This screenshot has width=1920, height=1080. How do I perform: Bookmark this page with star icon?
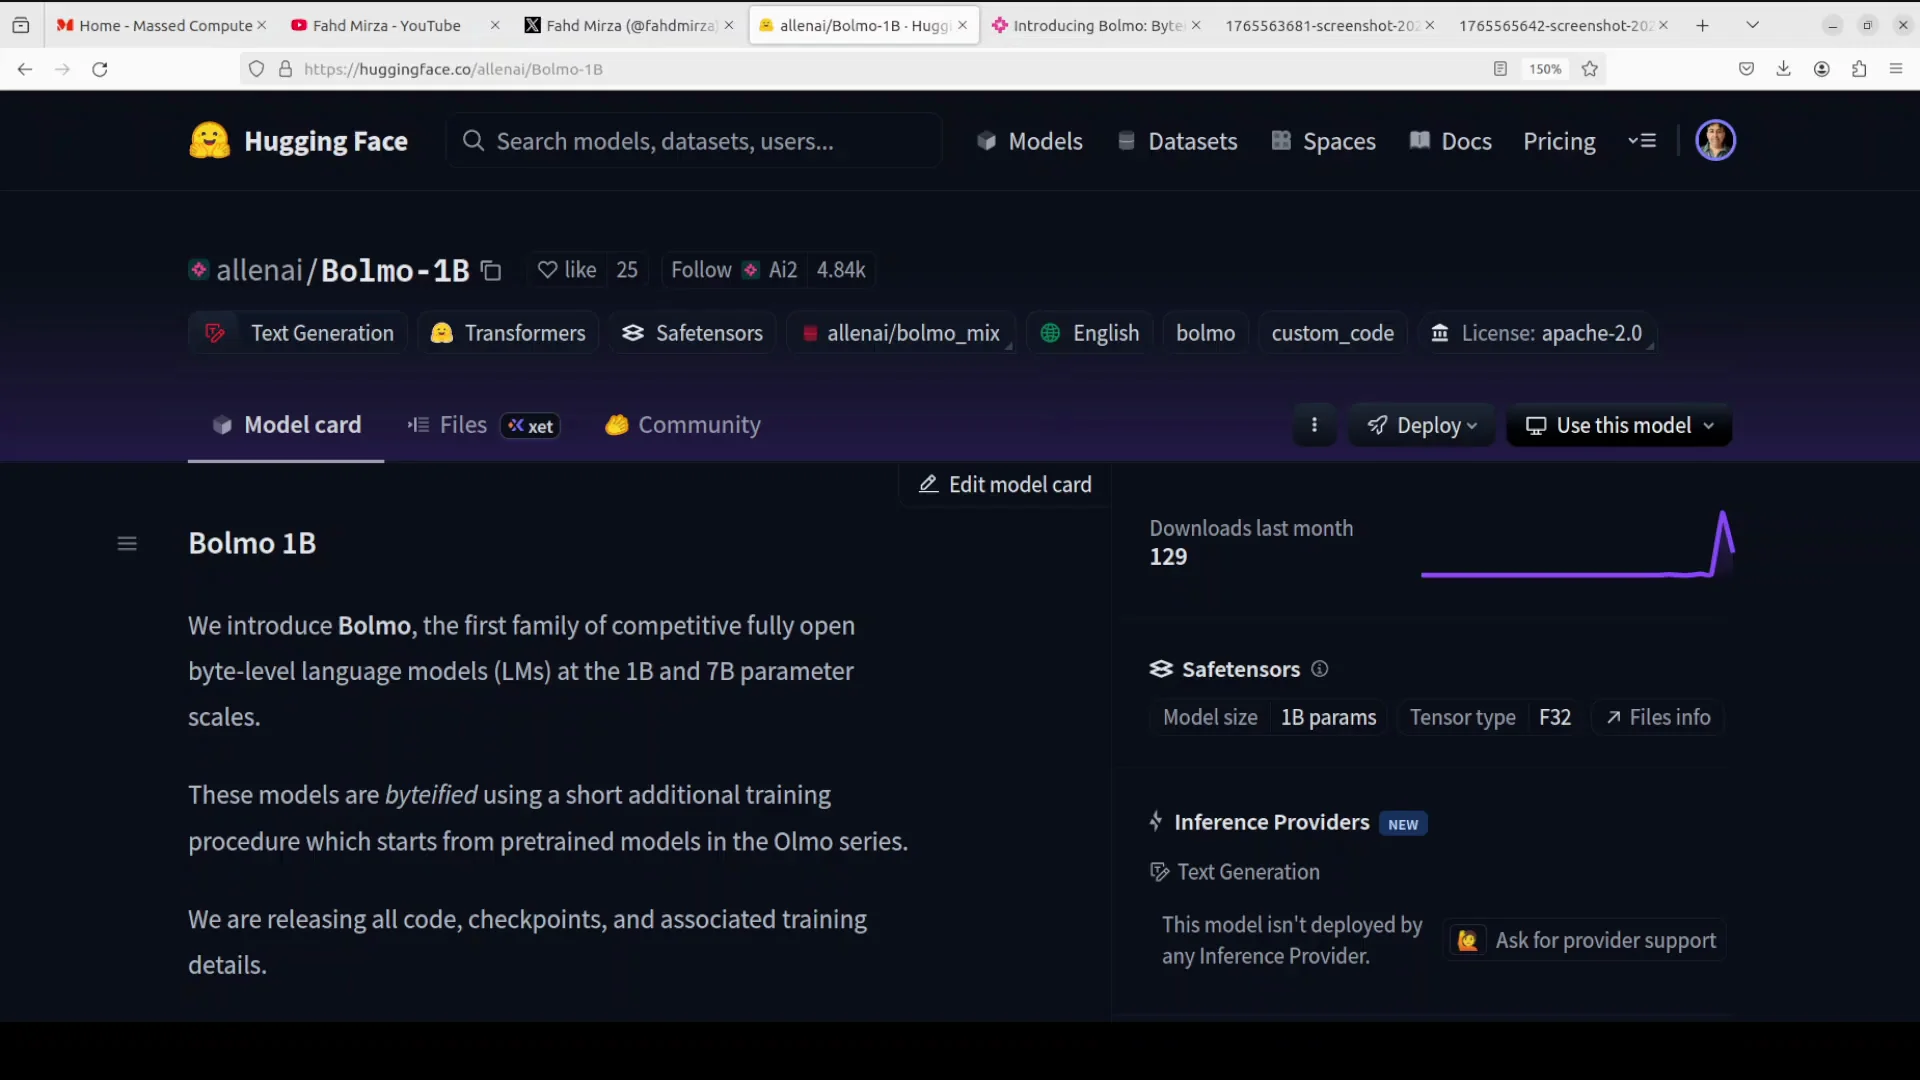pos(1590,69)
